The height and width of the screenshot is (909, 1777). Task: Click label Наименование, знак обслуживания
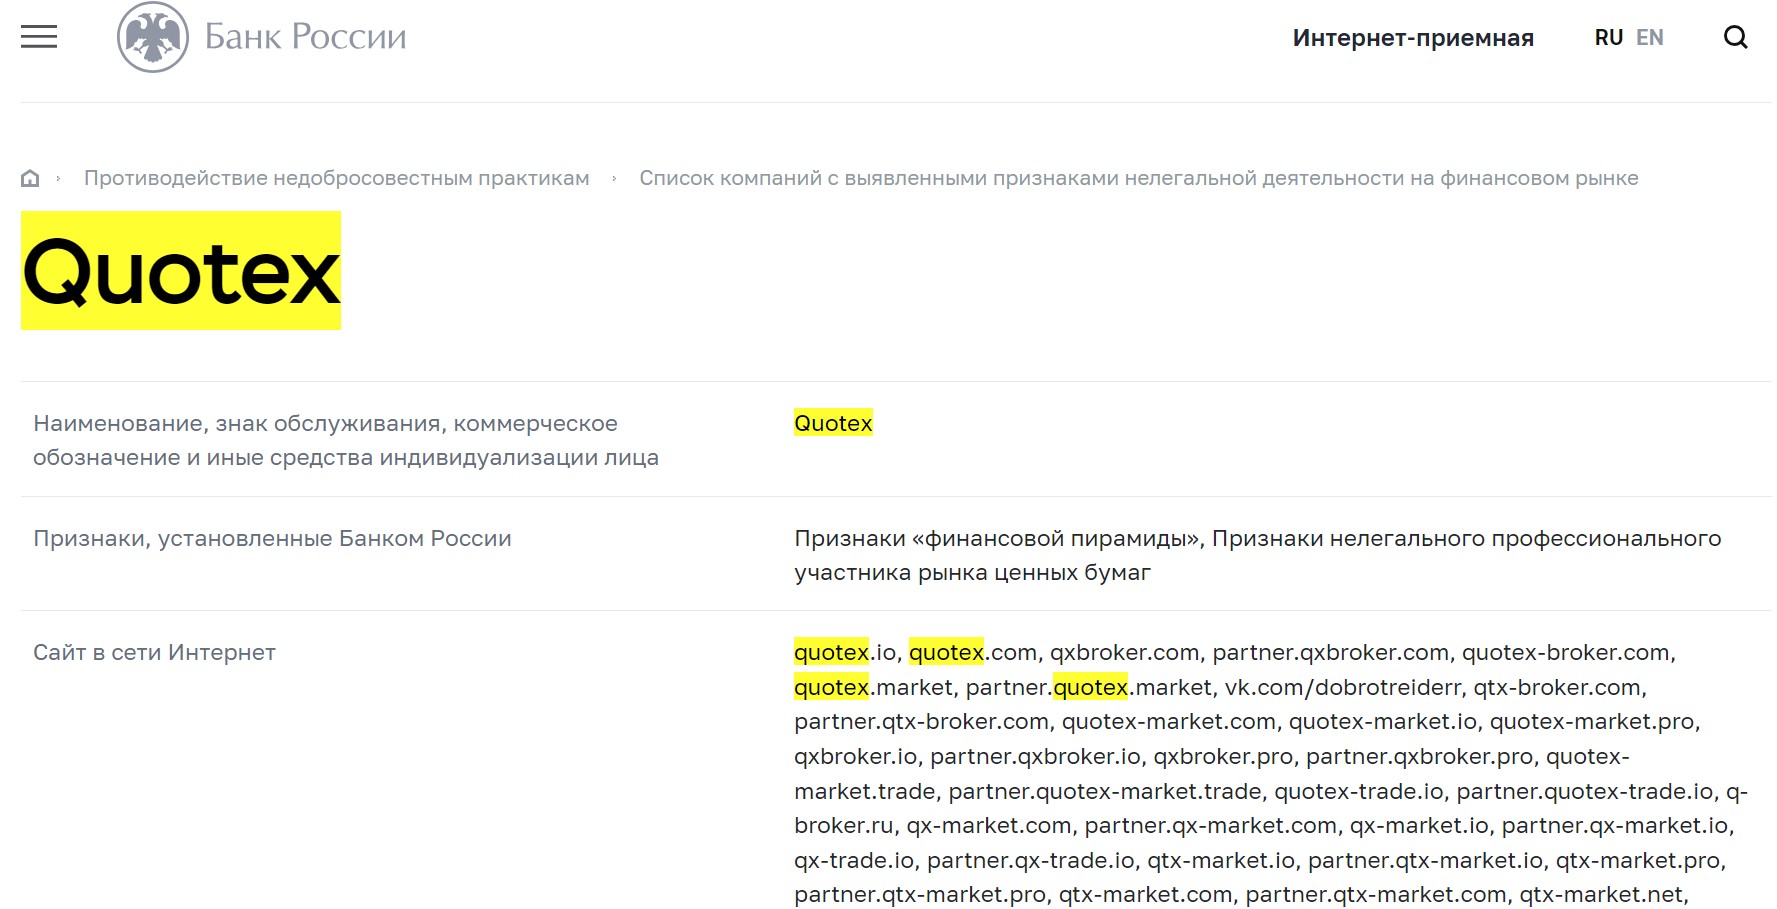click(346, 440)
